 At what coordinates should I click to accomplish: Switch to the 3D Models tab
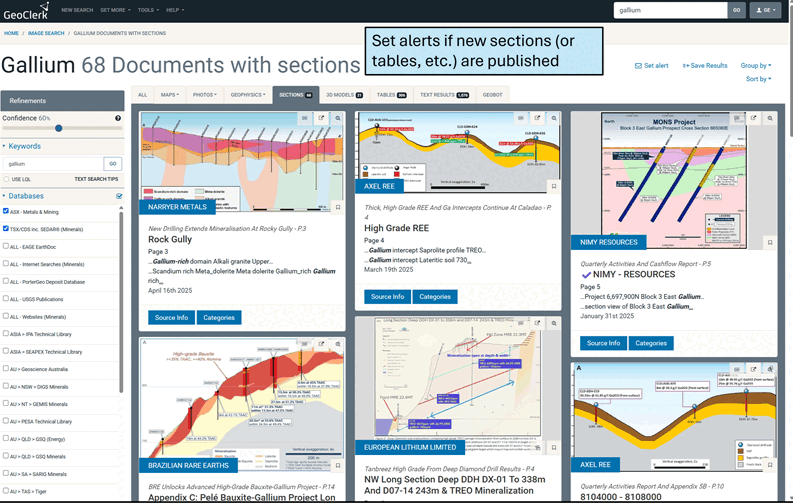coord(343,95)
